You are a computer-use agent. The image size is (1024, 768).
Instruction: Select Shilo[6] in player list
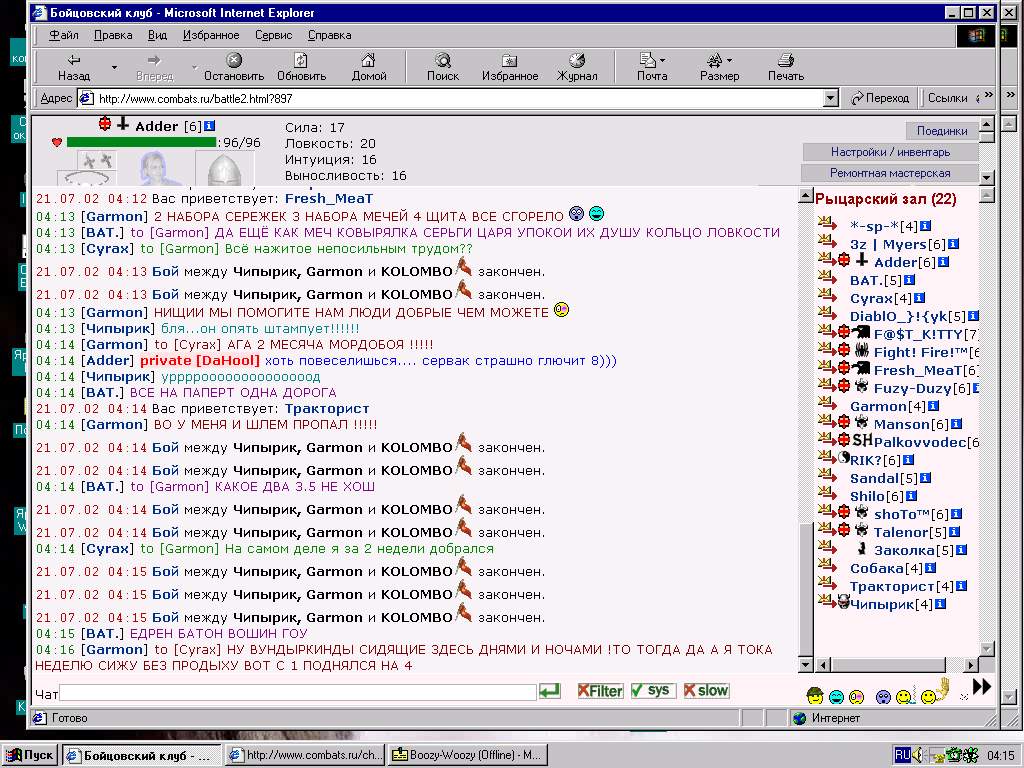click(876, 496)
